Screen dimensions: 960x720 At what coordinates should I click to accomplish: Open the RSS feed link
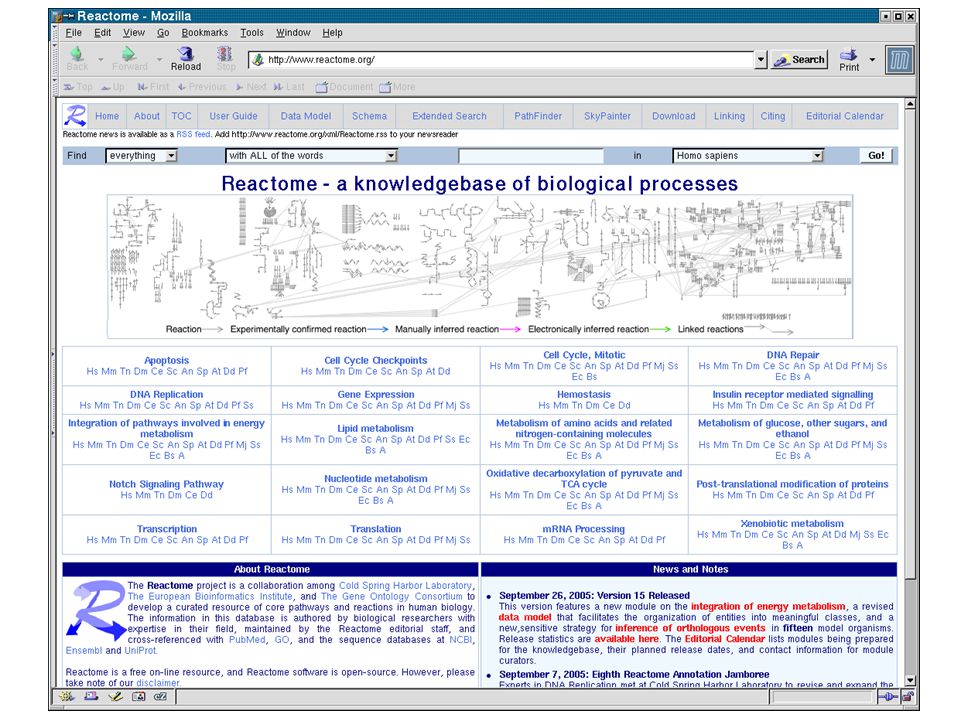click(x=193, y=134)
